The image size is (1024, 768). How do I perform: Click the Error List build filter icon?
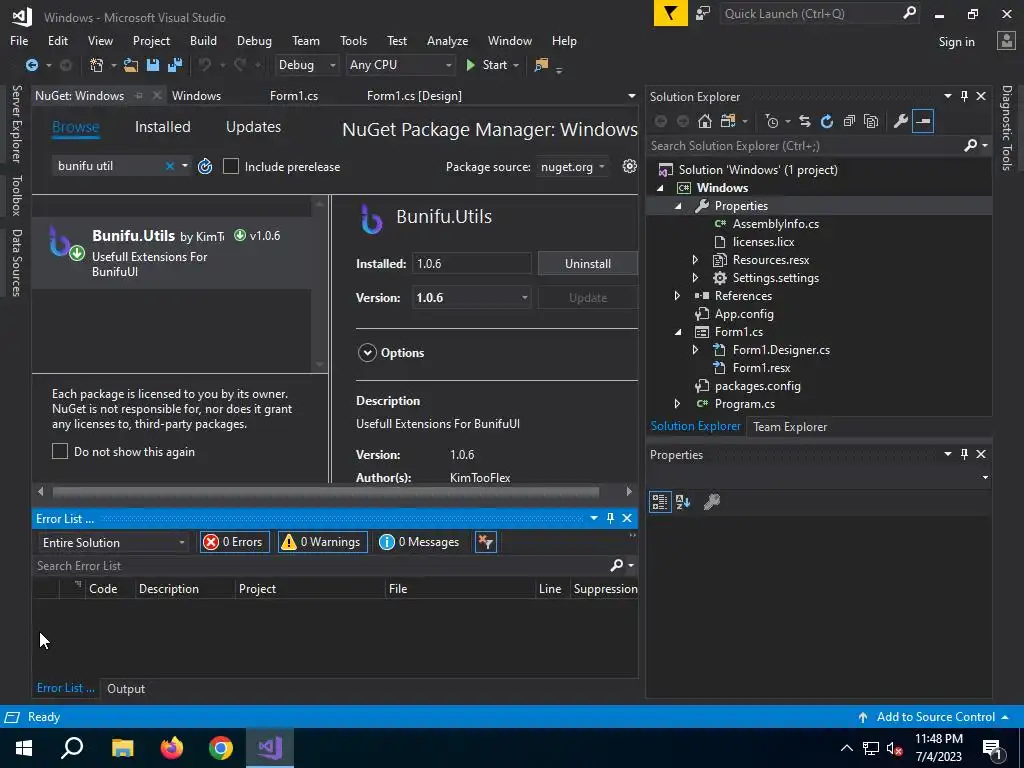[486, 542]
